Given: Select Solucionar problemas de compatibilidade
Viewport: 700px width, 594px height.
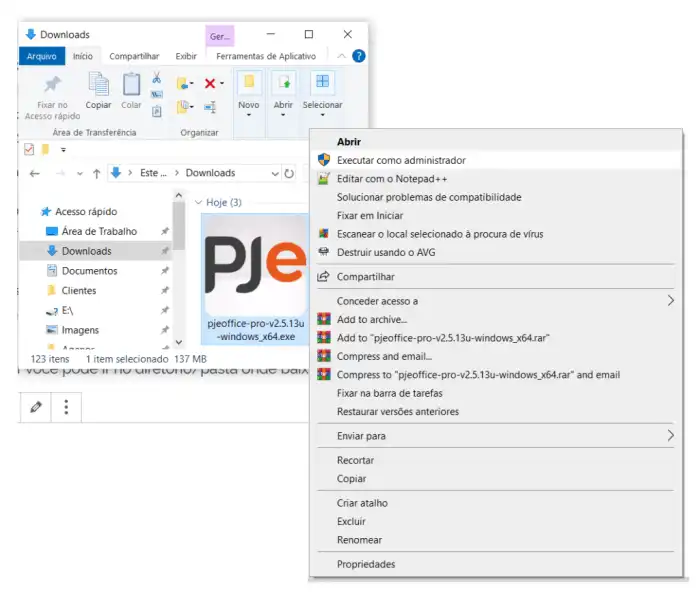Looking at the screenshot, I should coord(496,197).
